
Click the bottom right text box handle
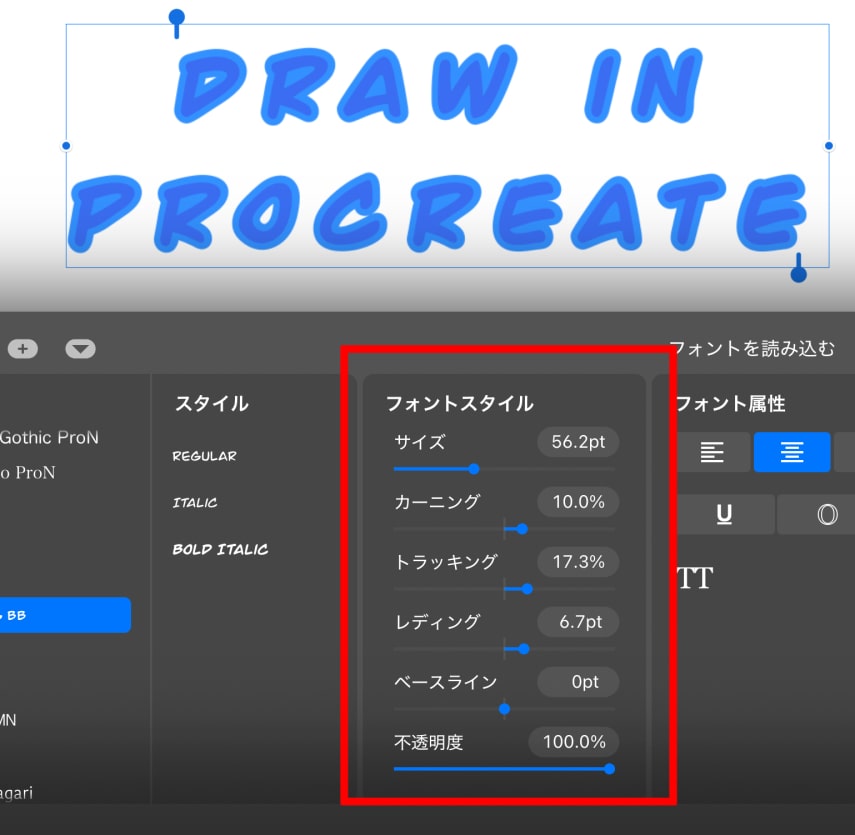point(799,273)
